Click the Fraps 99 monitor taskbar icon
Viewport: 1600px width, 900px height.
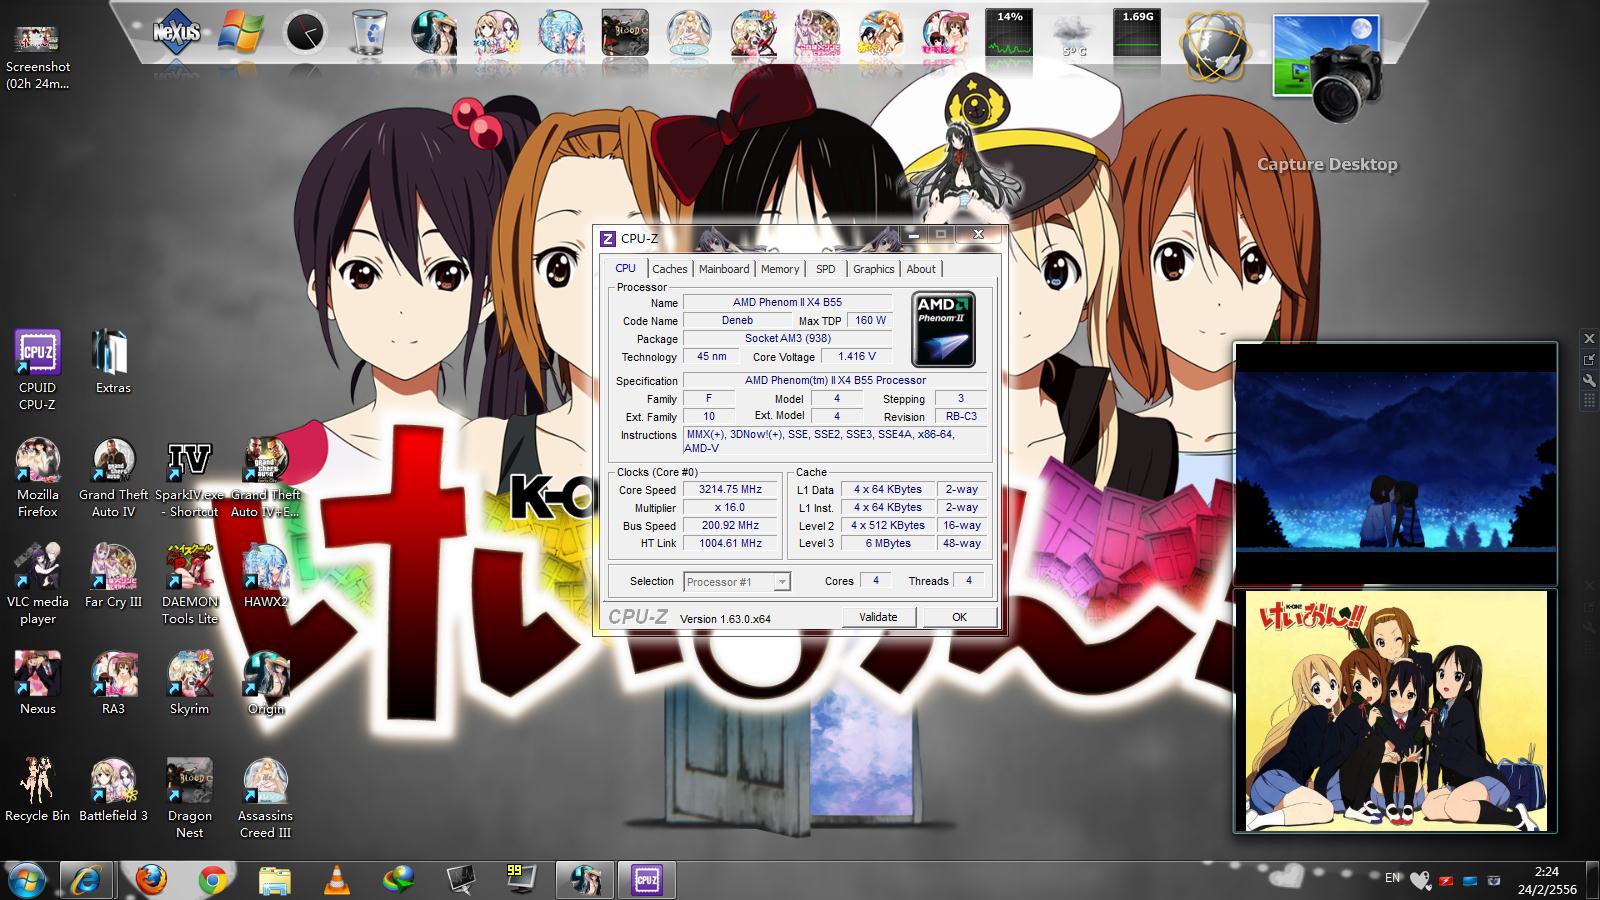pyautogui.click(x=522, y=880)
